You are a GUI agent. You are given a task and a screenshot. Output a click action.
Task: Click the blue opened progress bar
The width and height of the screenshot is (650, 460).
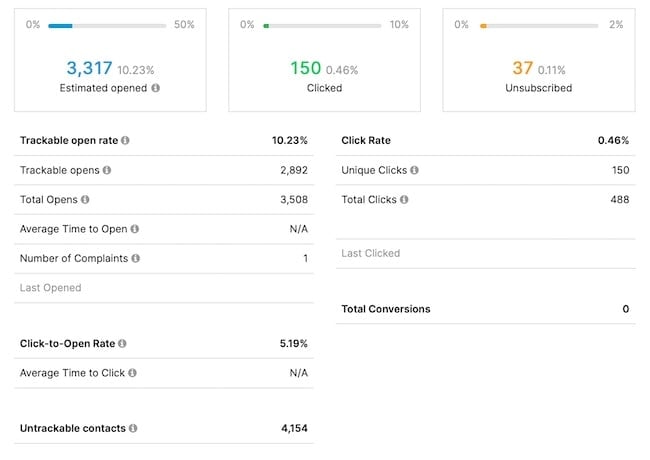pyautogui.click(x=60, y=25)
